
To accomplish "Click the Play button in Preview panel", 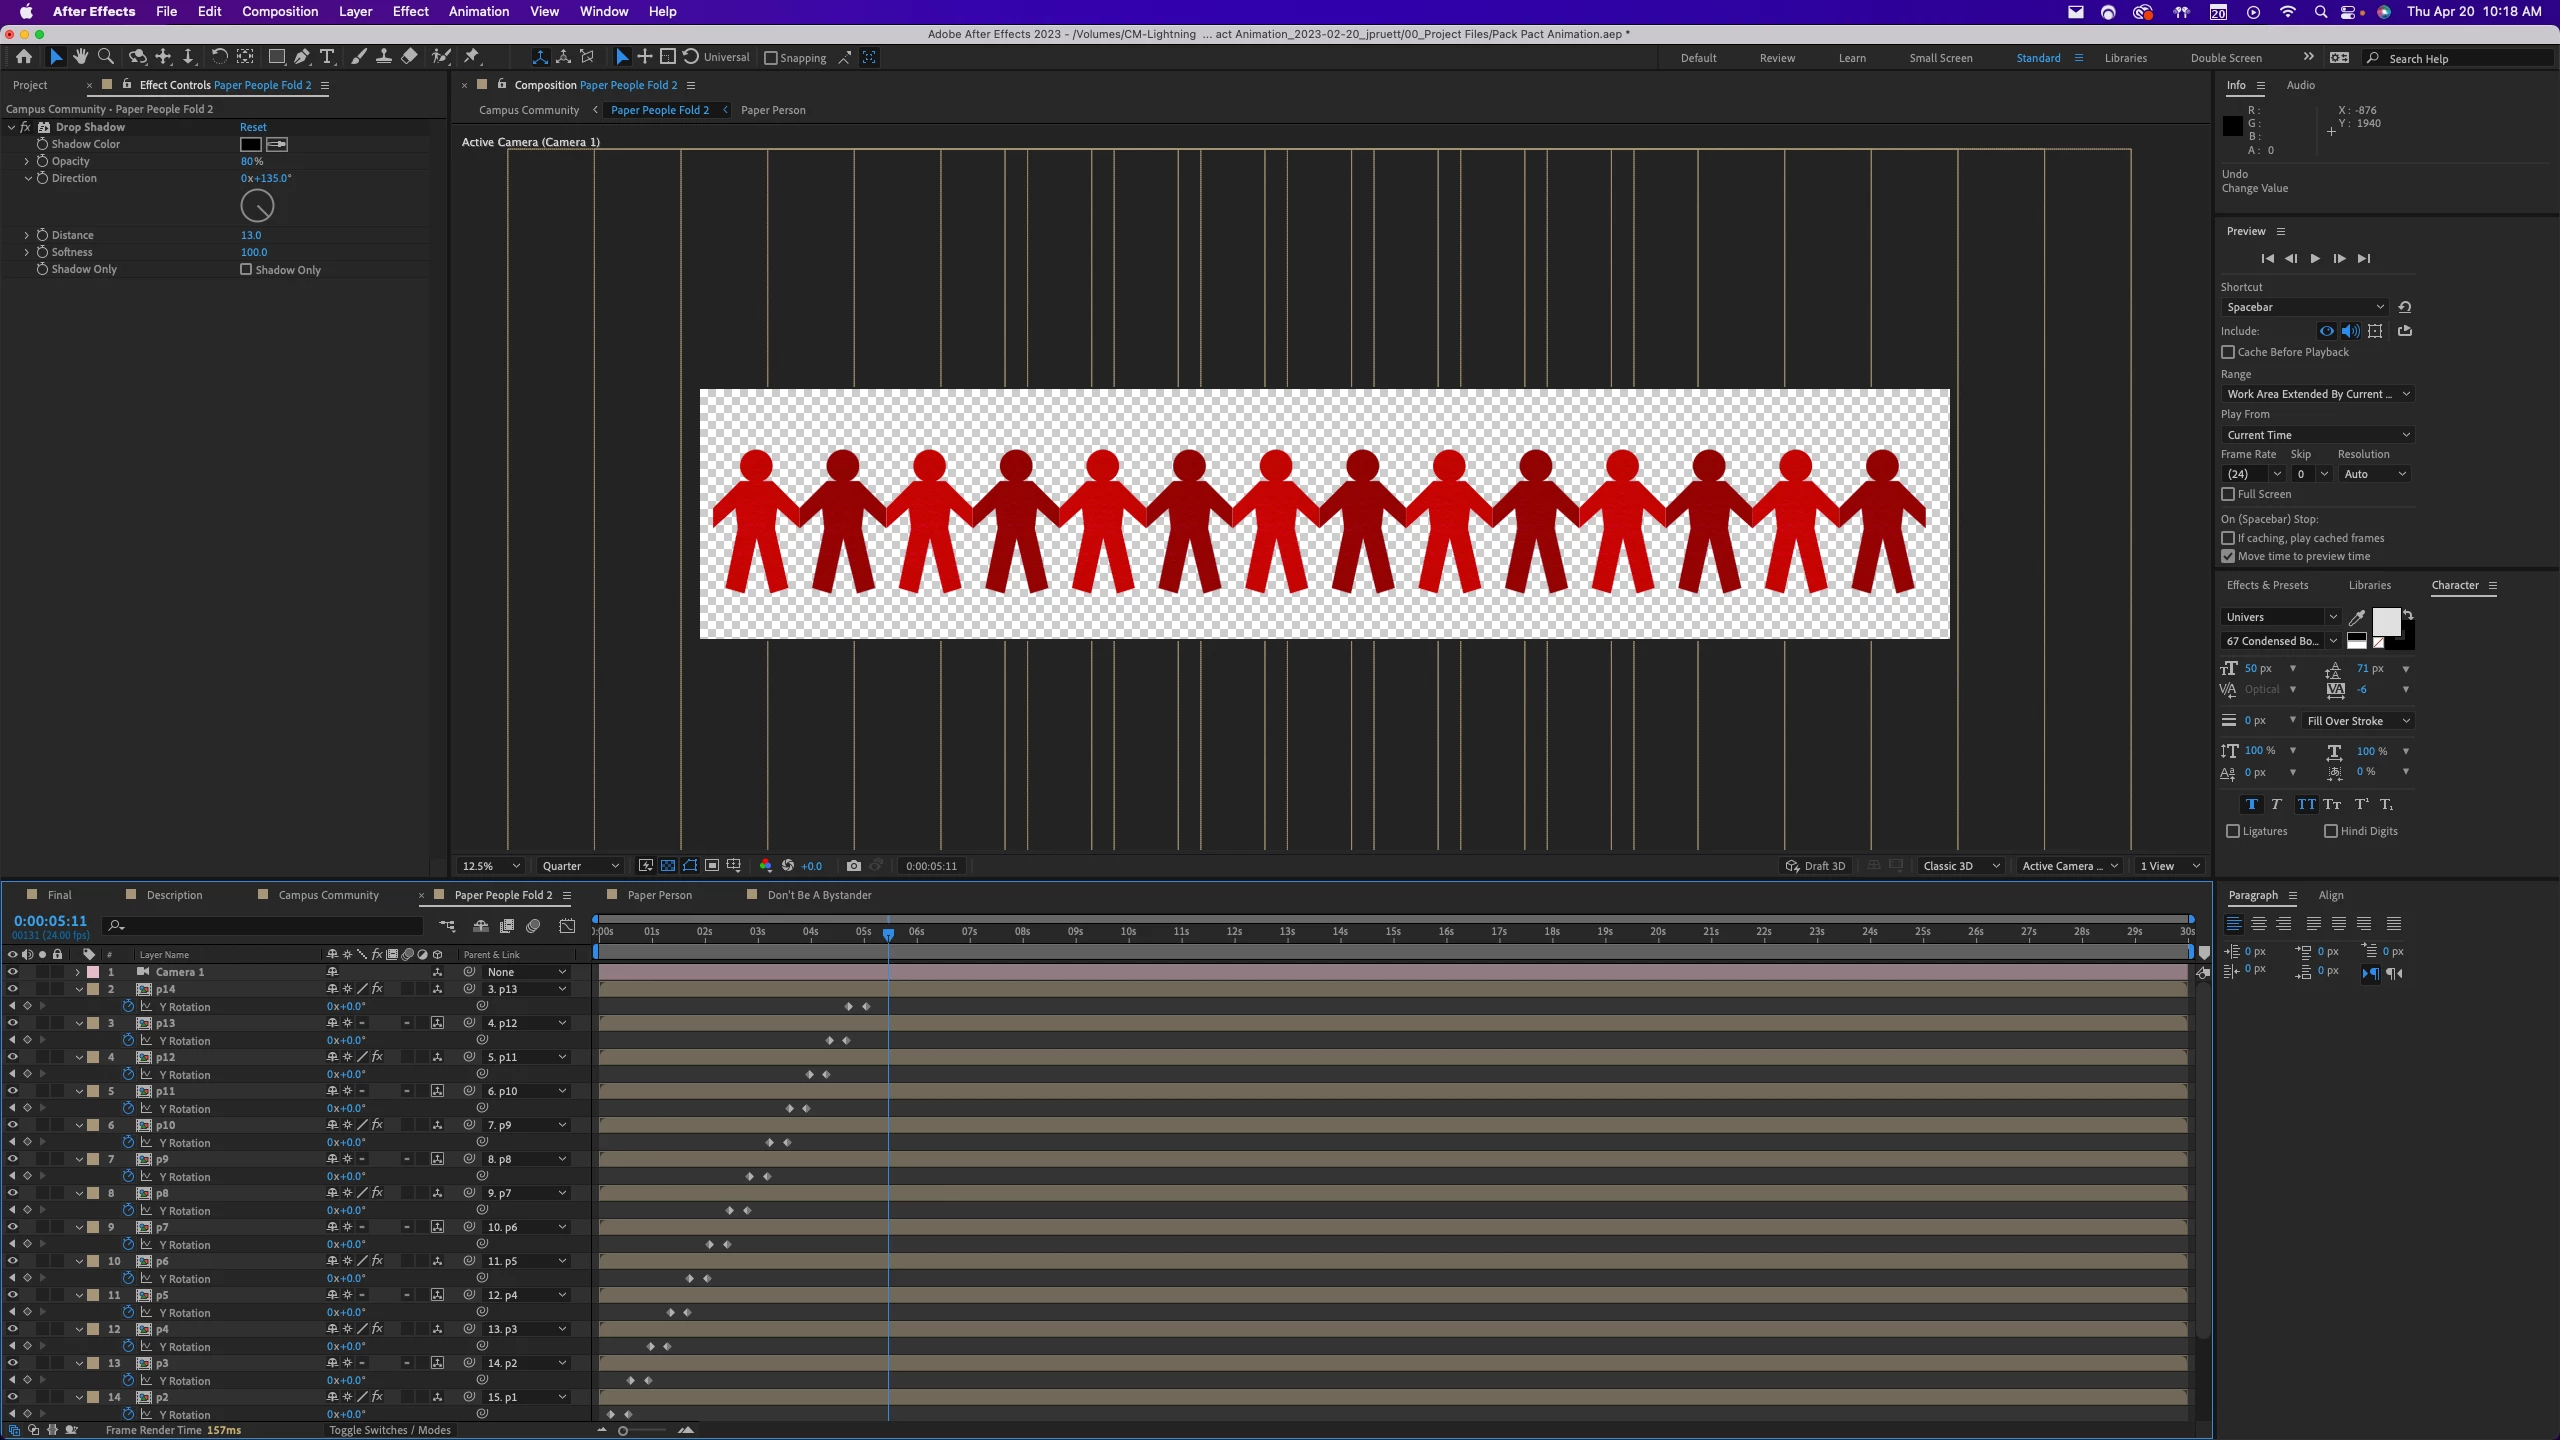I will (x=2315, y=258).
